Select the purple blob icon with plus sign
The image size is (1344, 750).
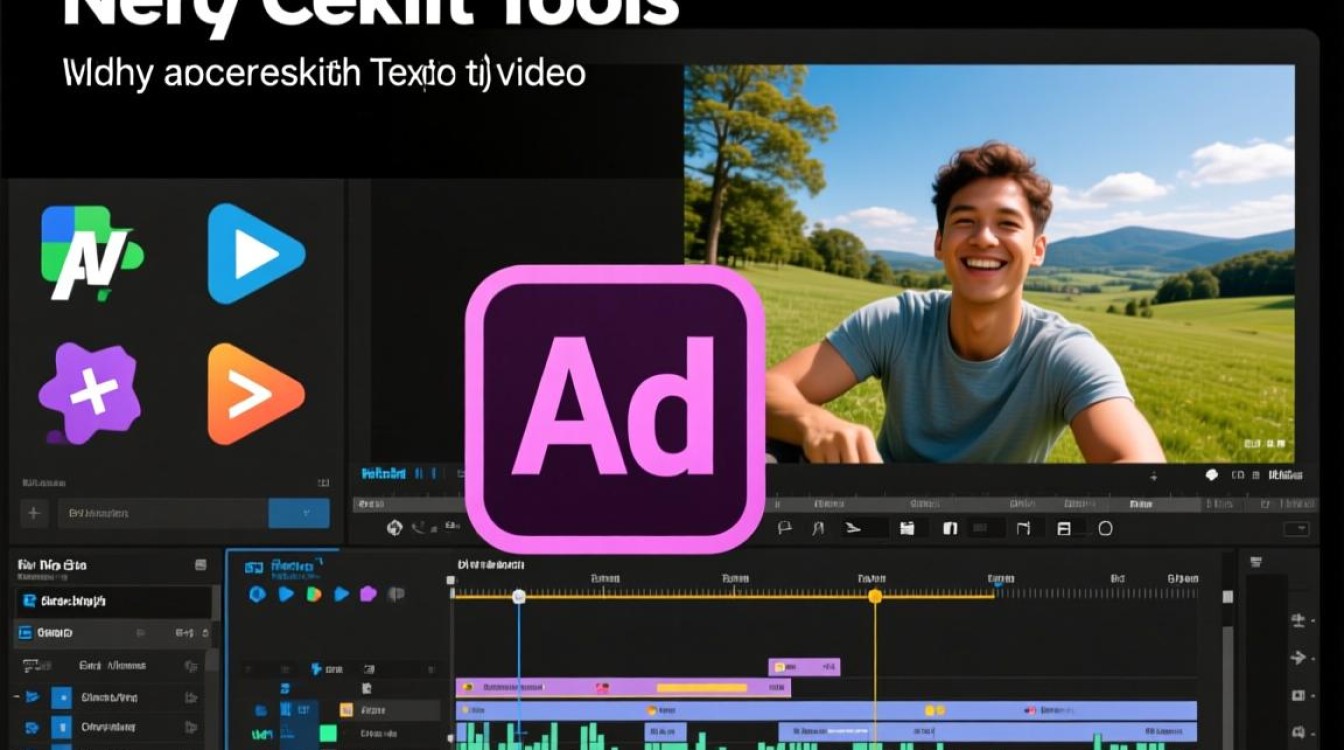tap(89, 393)
